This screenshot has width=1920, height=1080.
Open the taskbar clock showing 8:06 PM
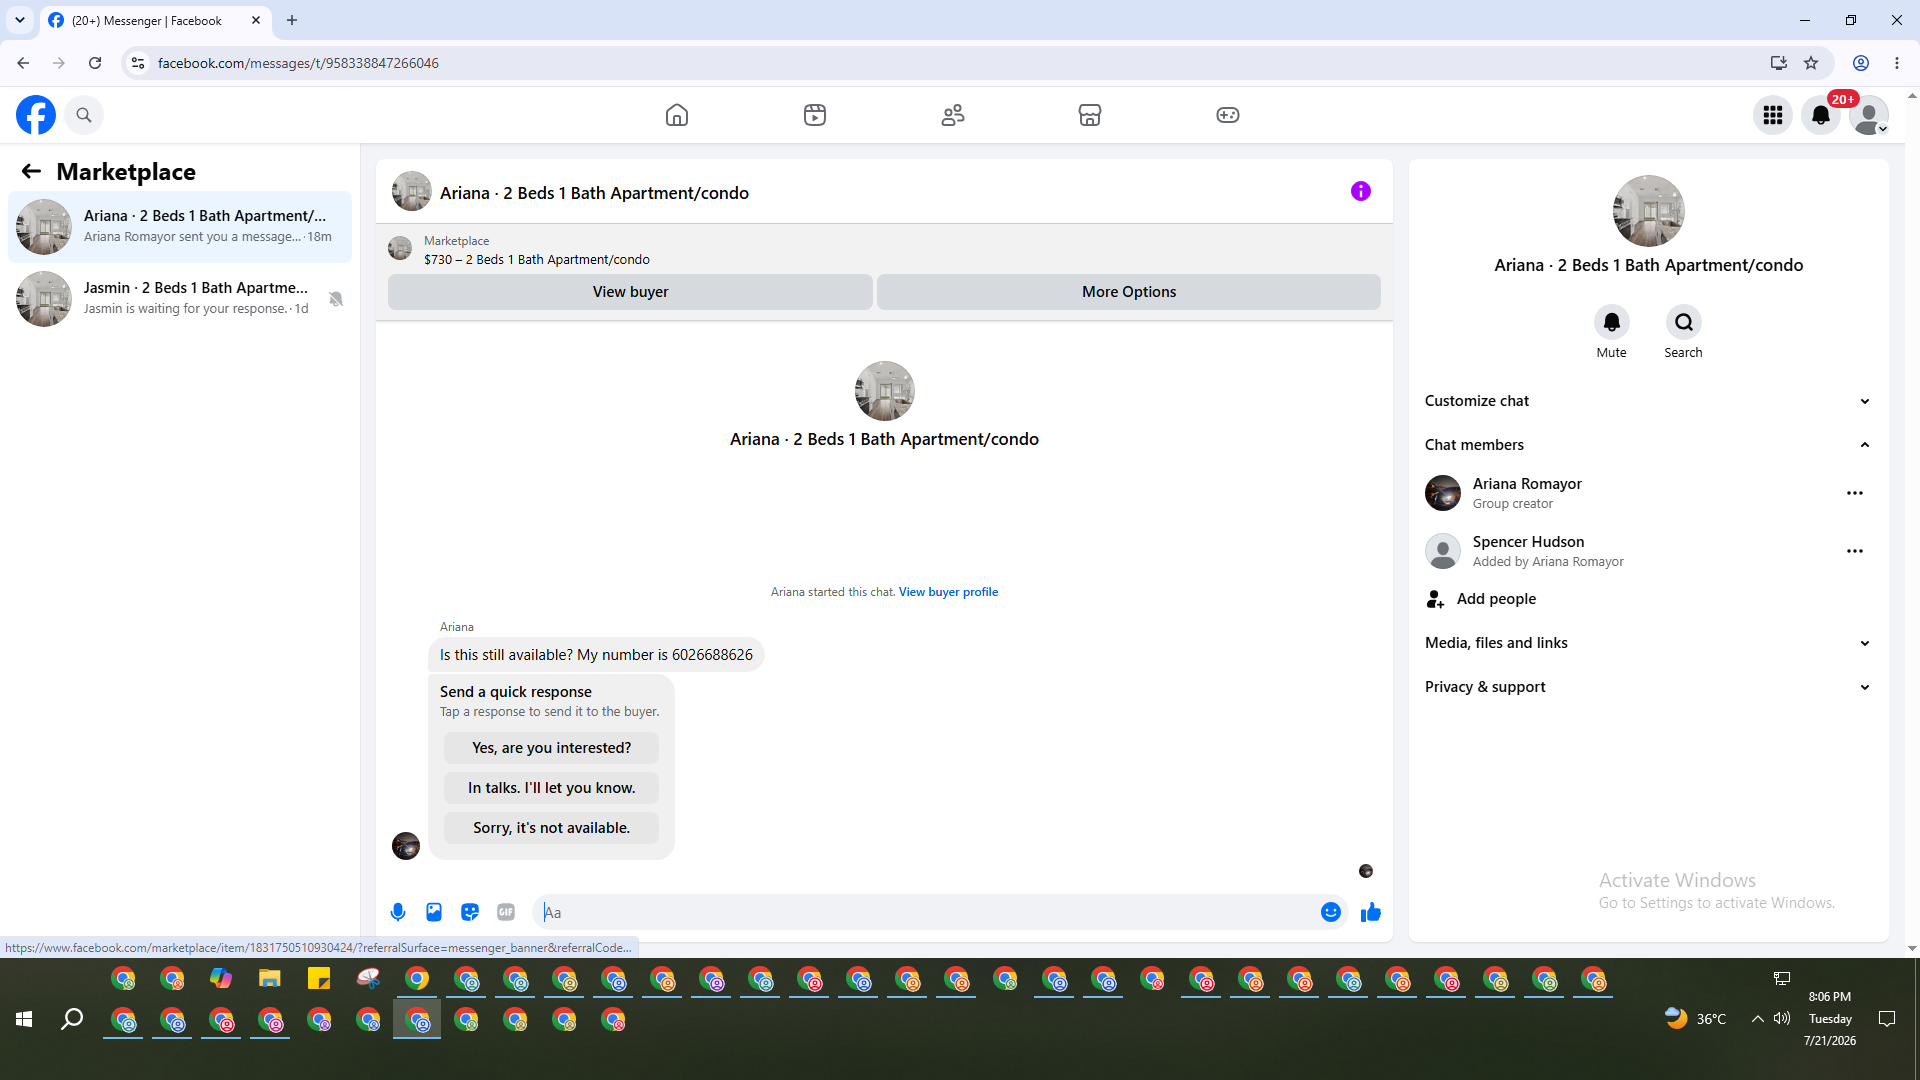click(x=1830, y=1019)
